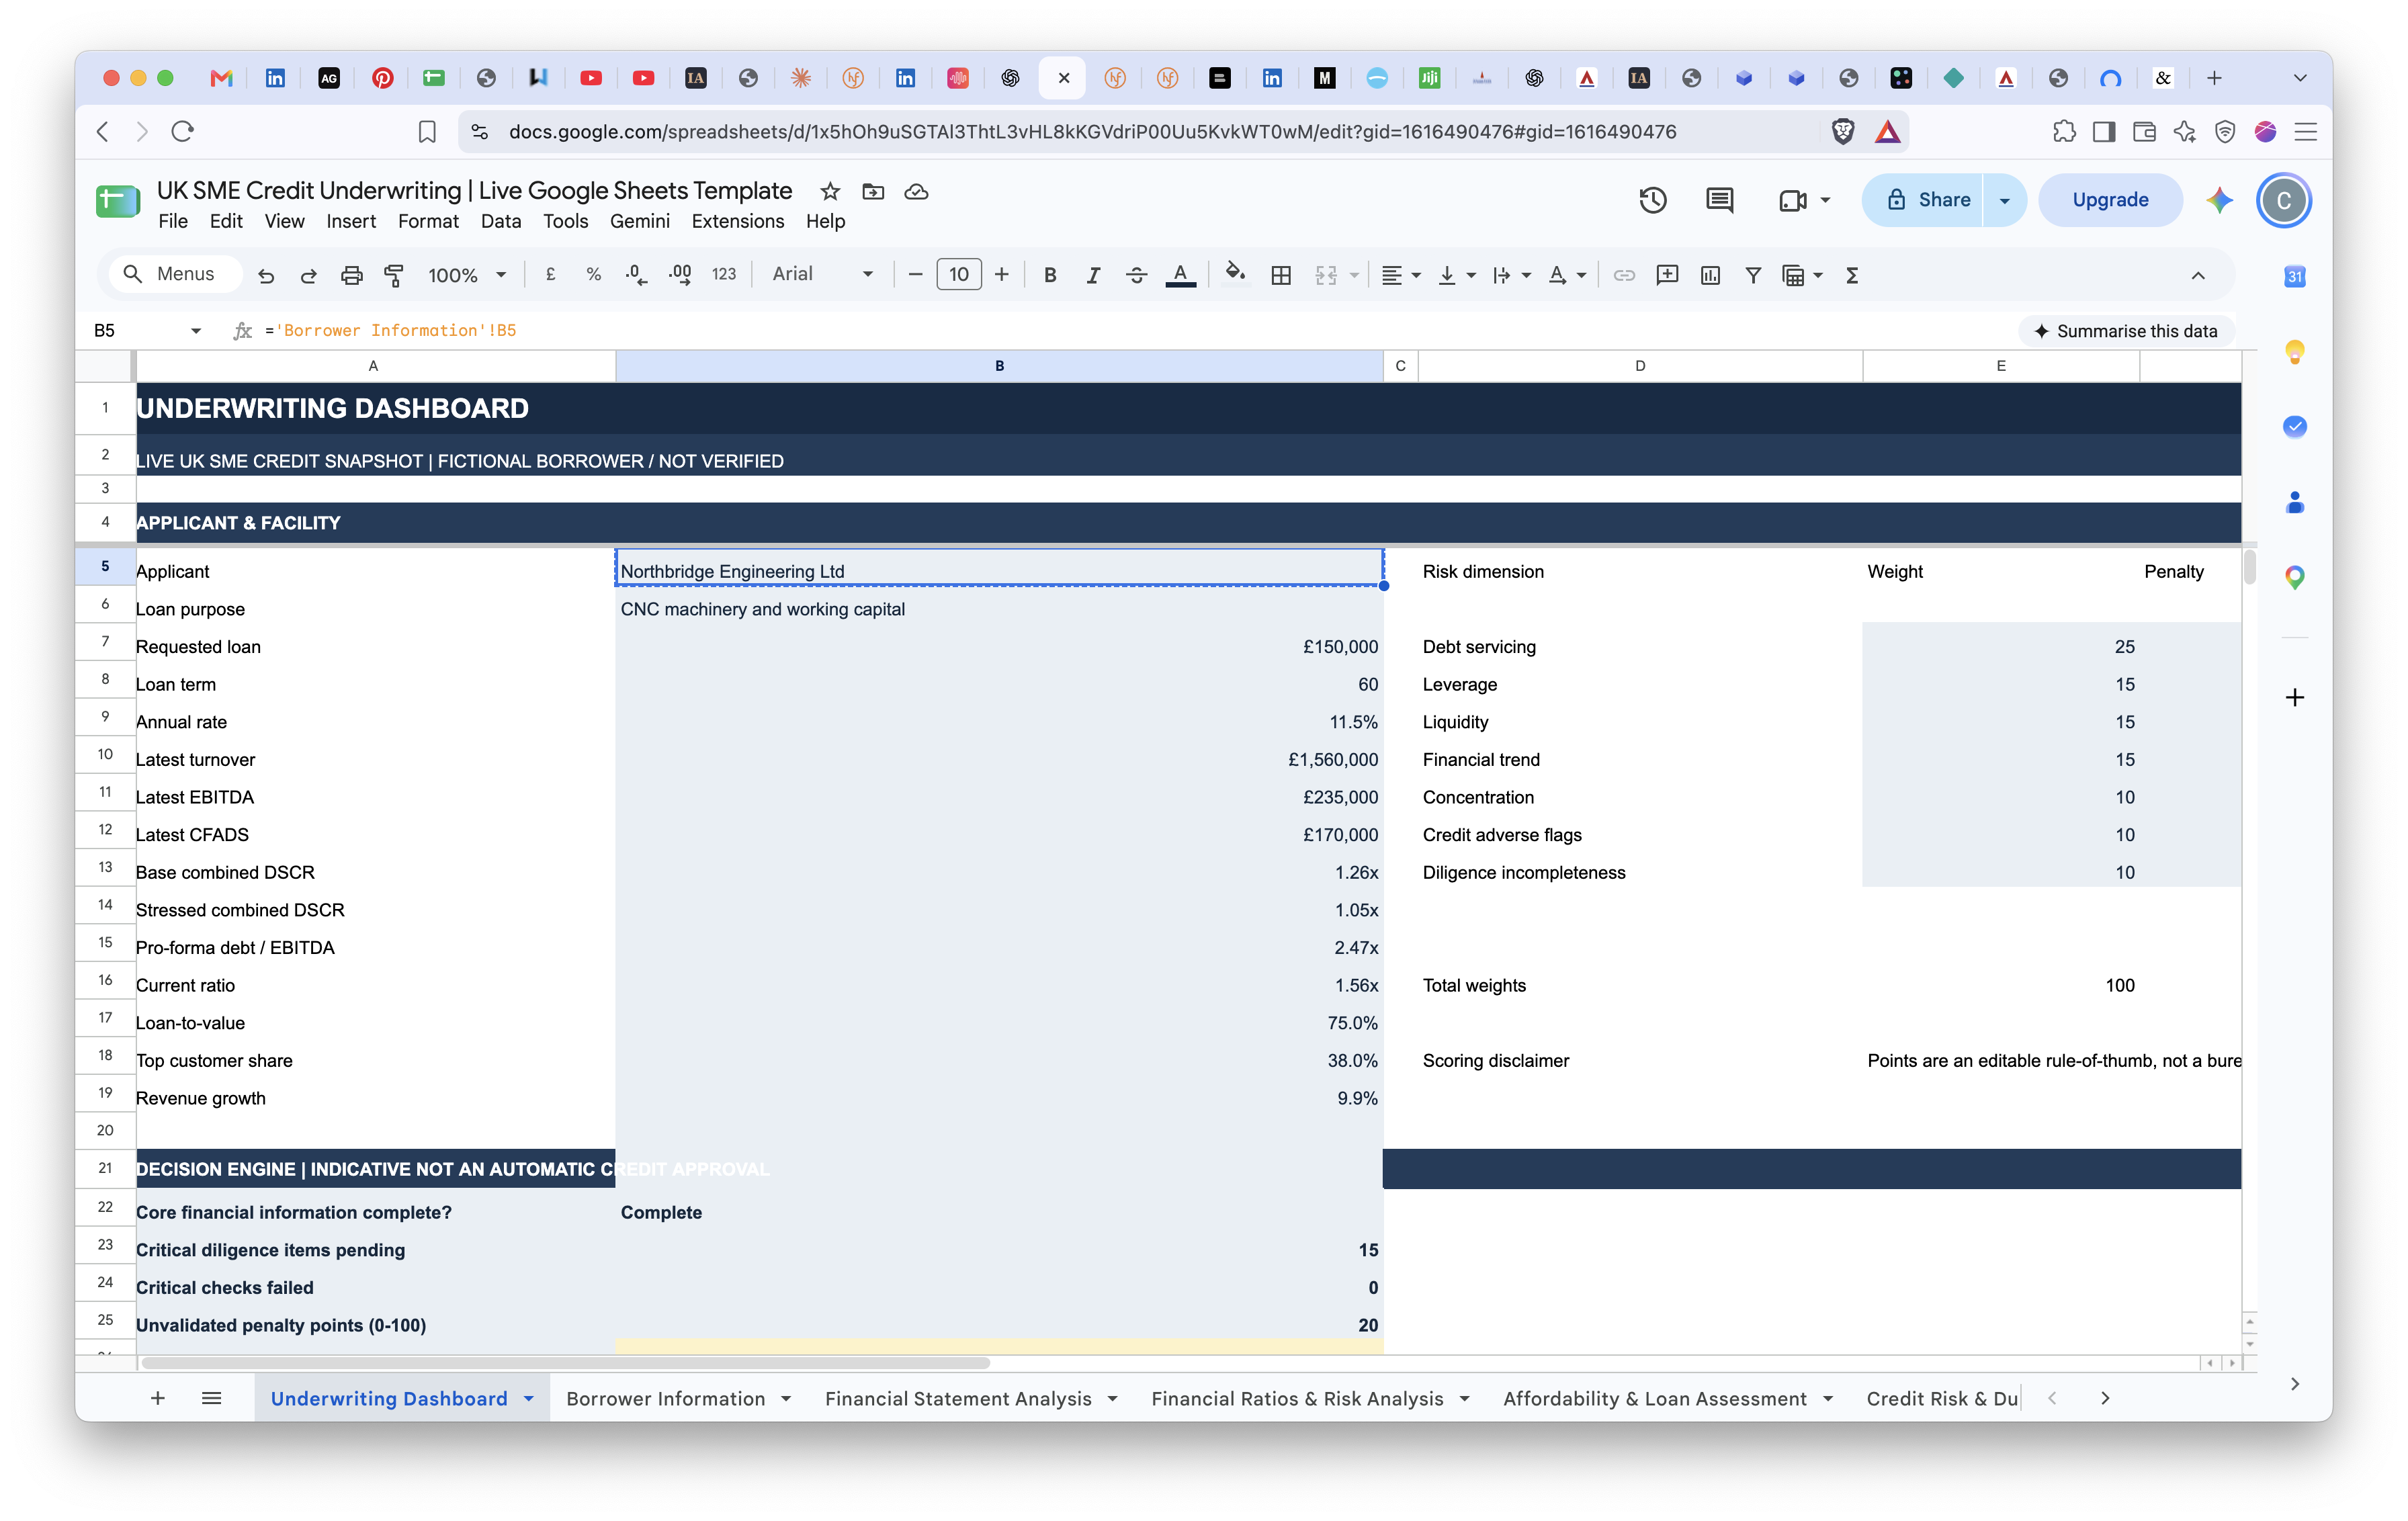The image size is (2408, 1521).
Task: Open the zoom 100% dropdown
Action: (x=467, y=275)
